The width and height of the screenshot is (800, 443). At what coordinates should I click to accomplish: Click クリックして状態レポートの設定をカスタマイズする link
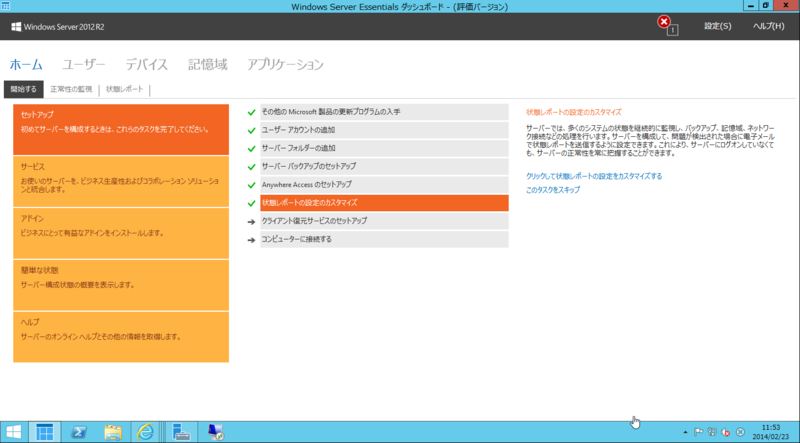[594, 176]
